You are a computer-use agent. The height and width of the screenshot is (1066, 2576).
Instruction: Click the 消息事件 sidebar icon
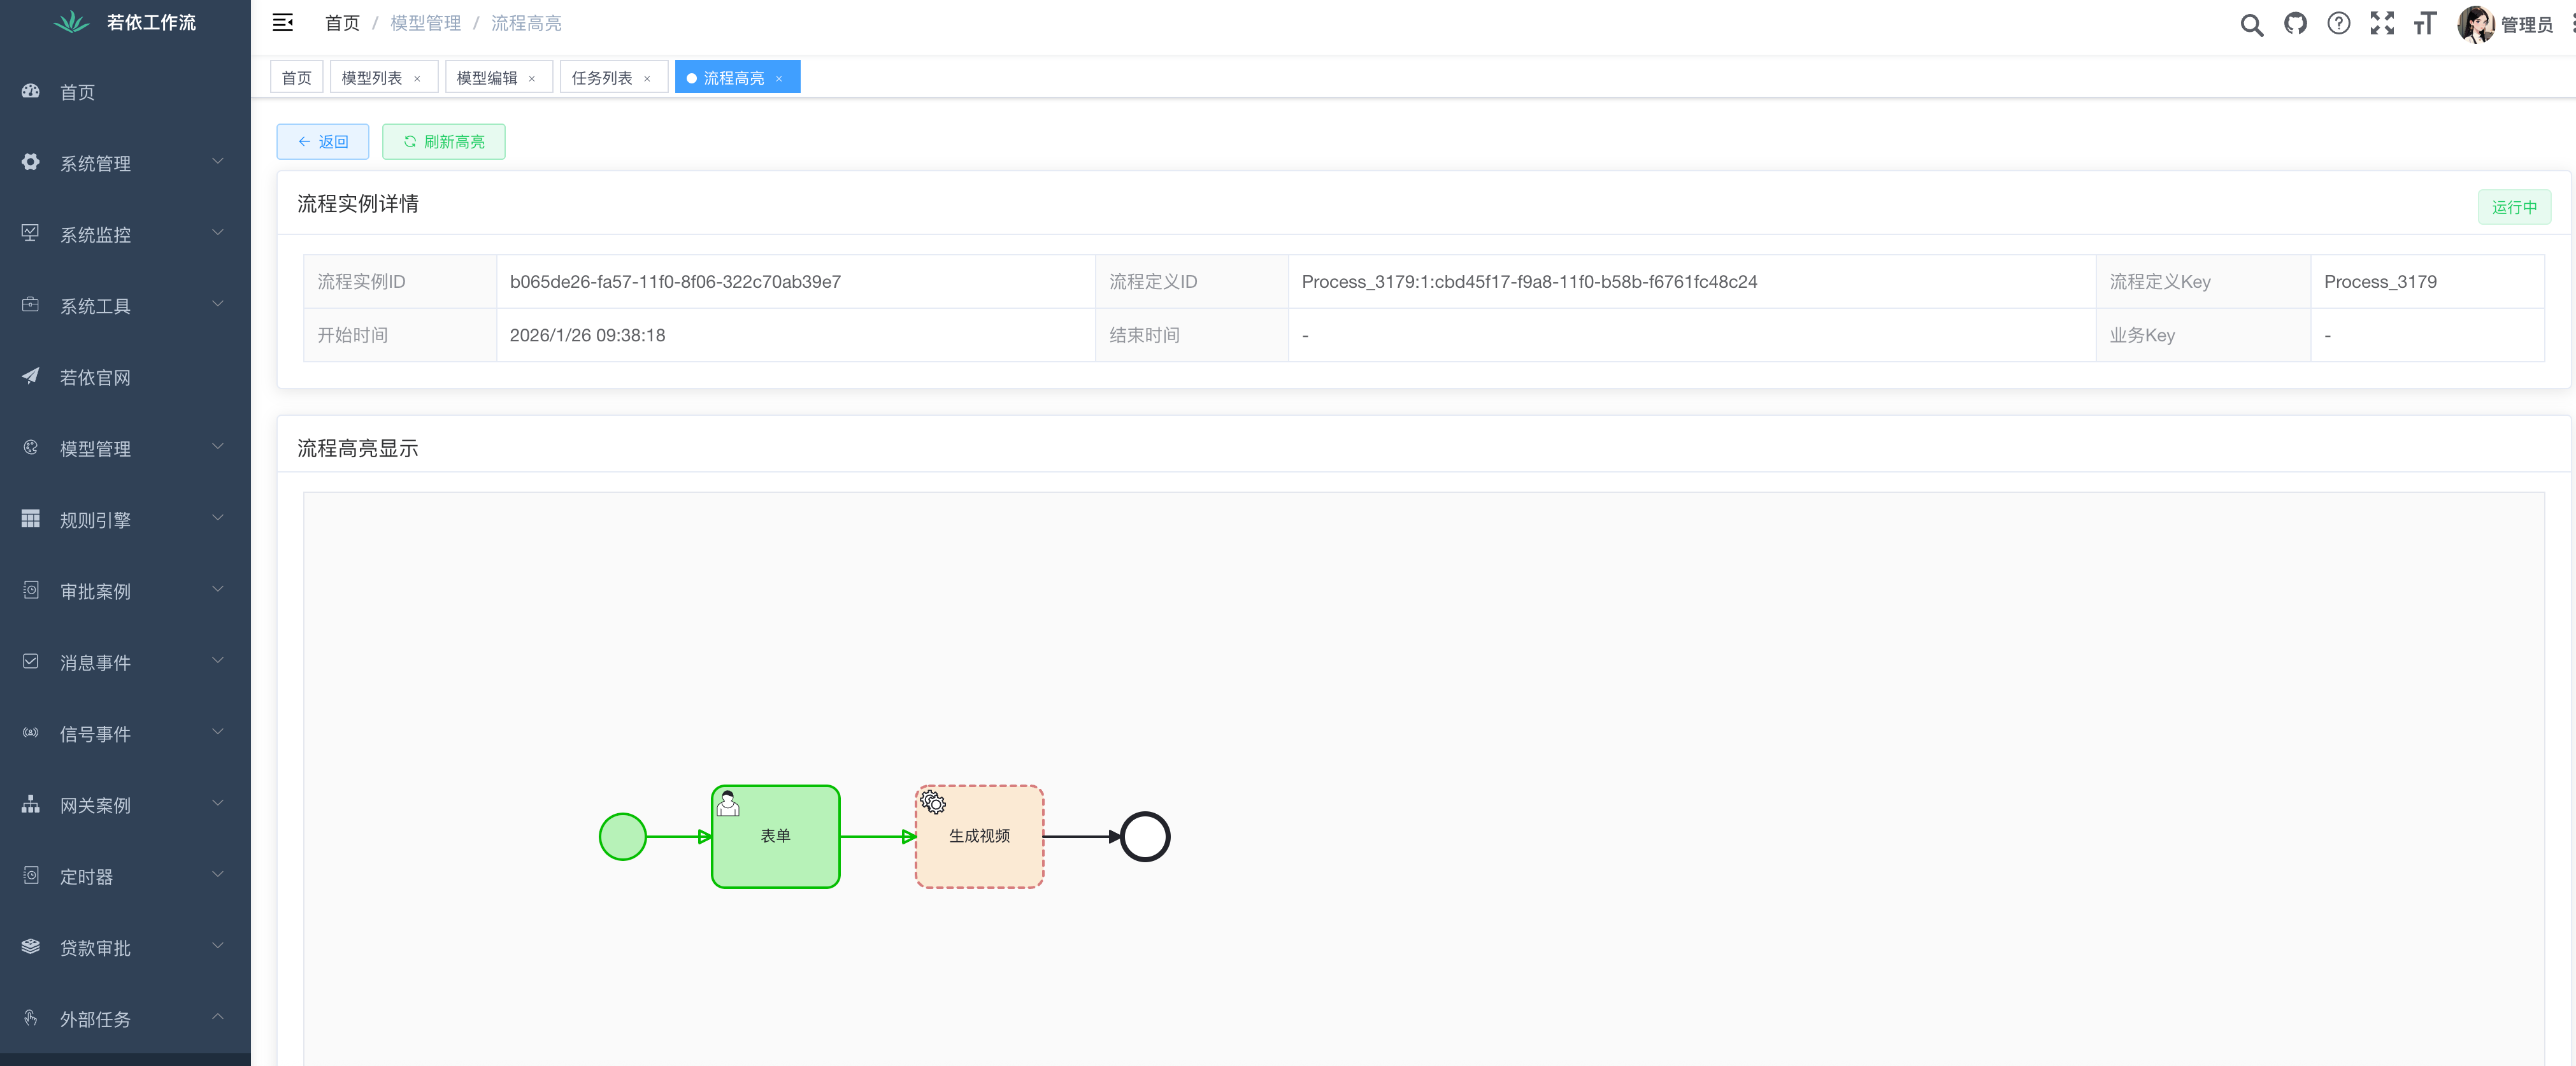tap(31, 661)
